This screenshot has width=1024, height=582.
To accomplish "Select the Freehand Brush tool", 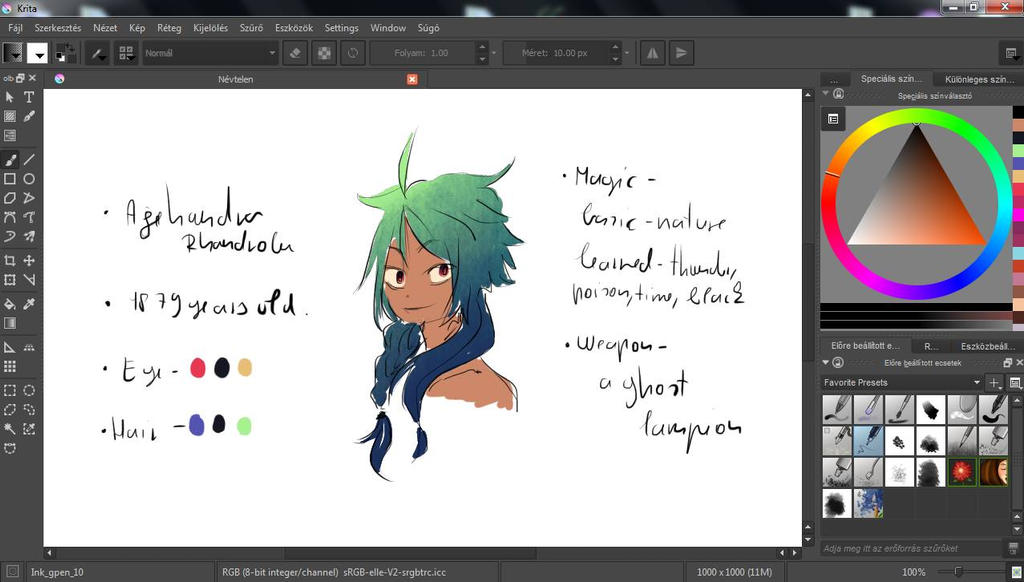I will coord(10,159).
